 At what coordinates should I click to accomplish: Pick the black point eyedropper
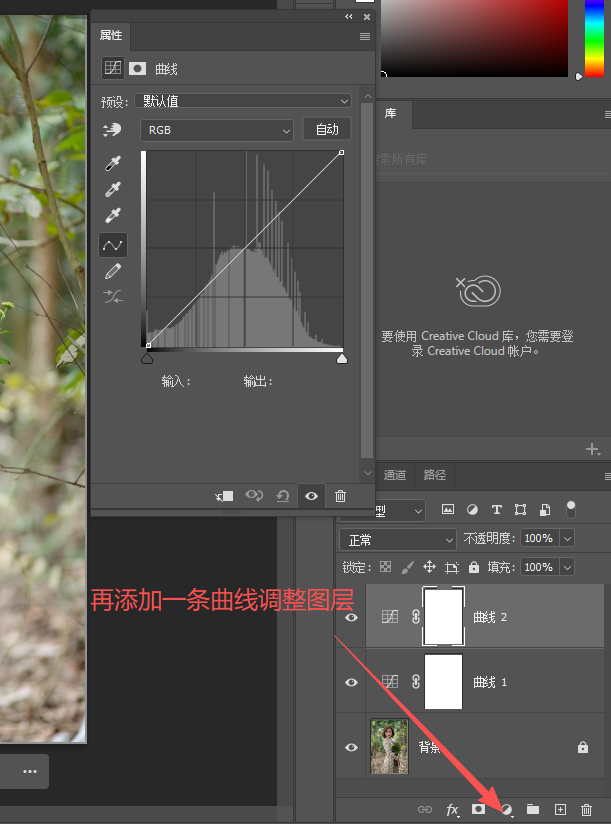113,163
